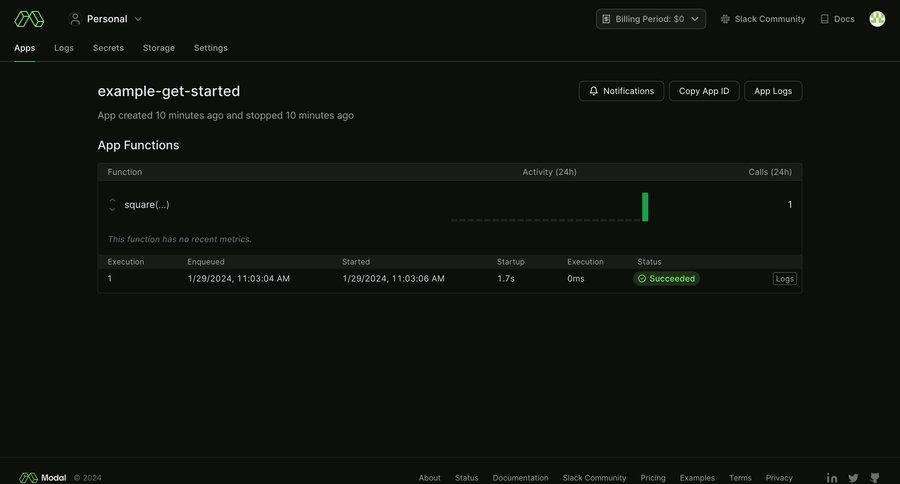Open LinkedIn icon in footer

point(832,478)
